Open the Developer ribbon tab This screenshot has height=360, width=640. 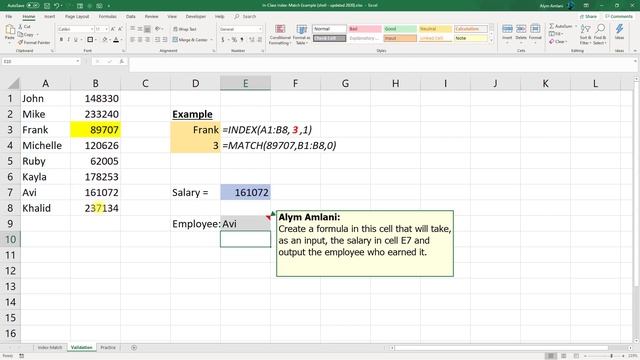tap(196, 16)
